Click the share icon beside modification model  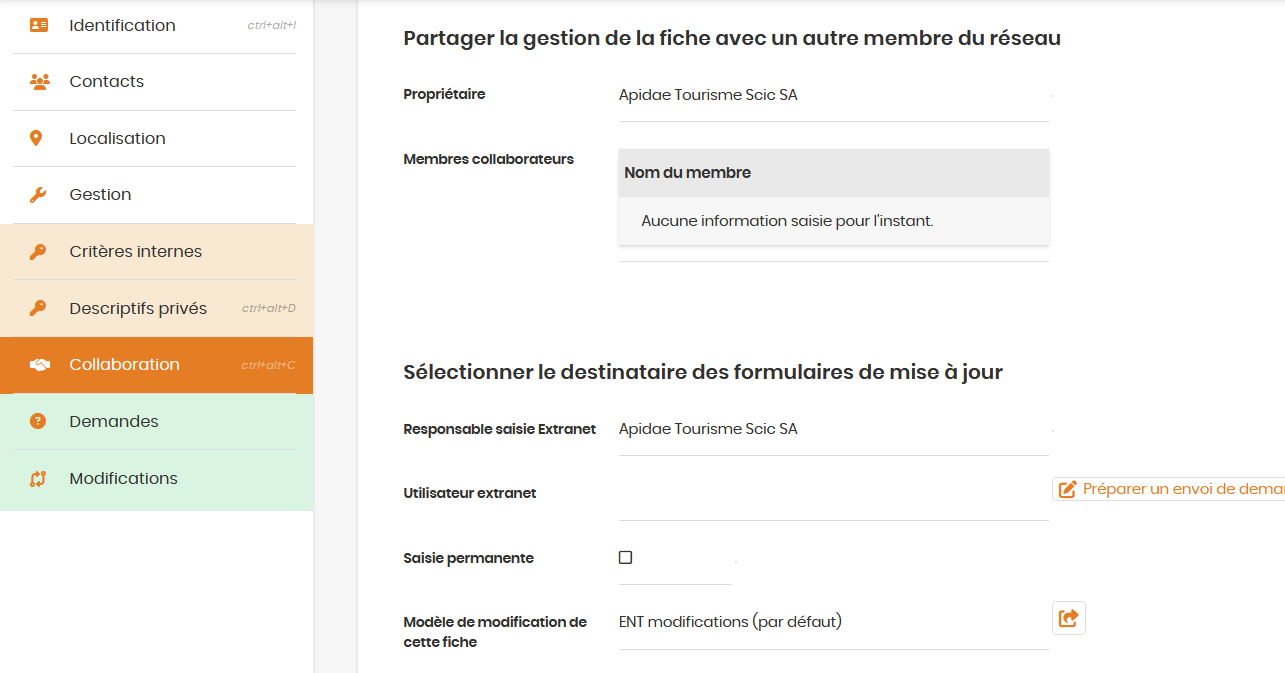click(1068, 618)
